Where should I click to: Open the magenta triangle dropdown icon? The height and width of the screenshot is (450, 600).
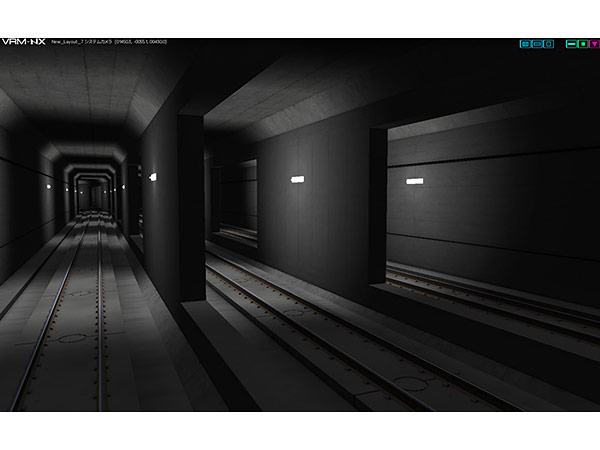coord(593,44)
